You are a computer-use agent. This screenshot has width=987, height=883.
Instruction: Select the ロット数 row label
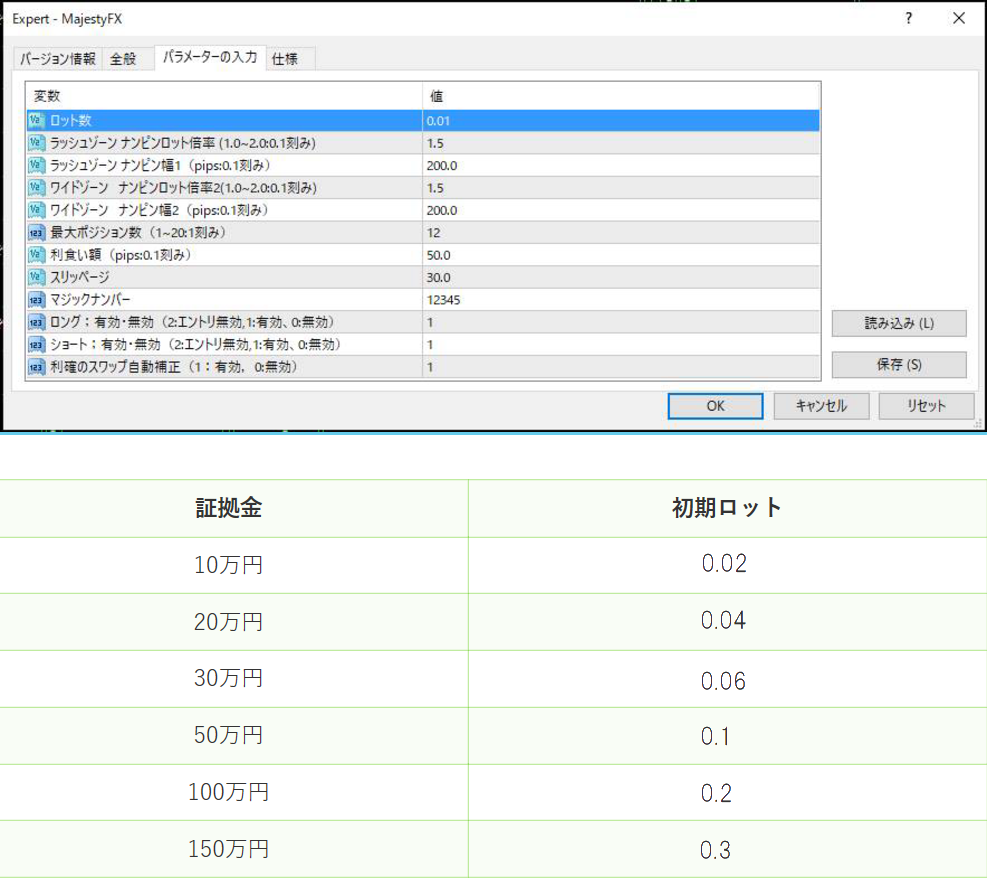point(70,120)
